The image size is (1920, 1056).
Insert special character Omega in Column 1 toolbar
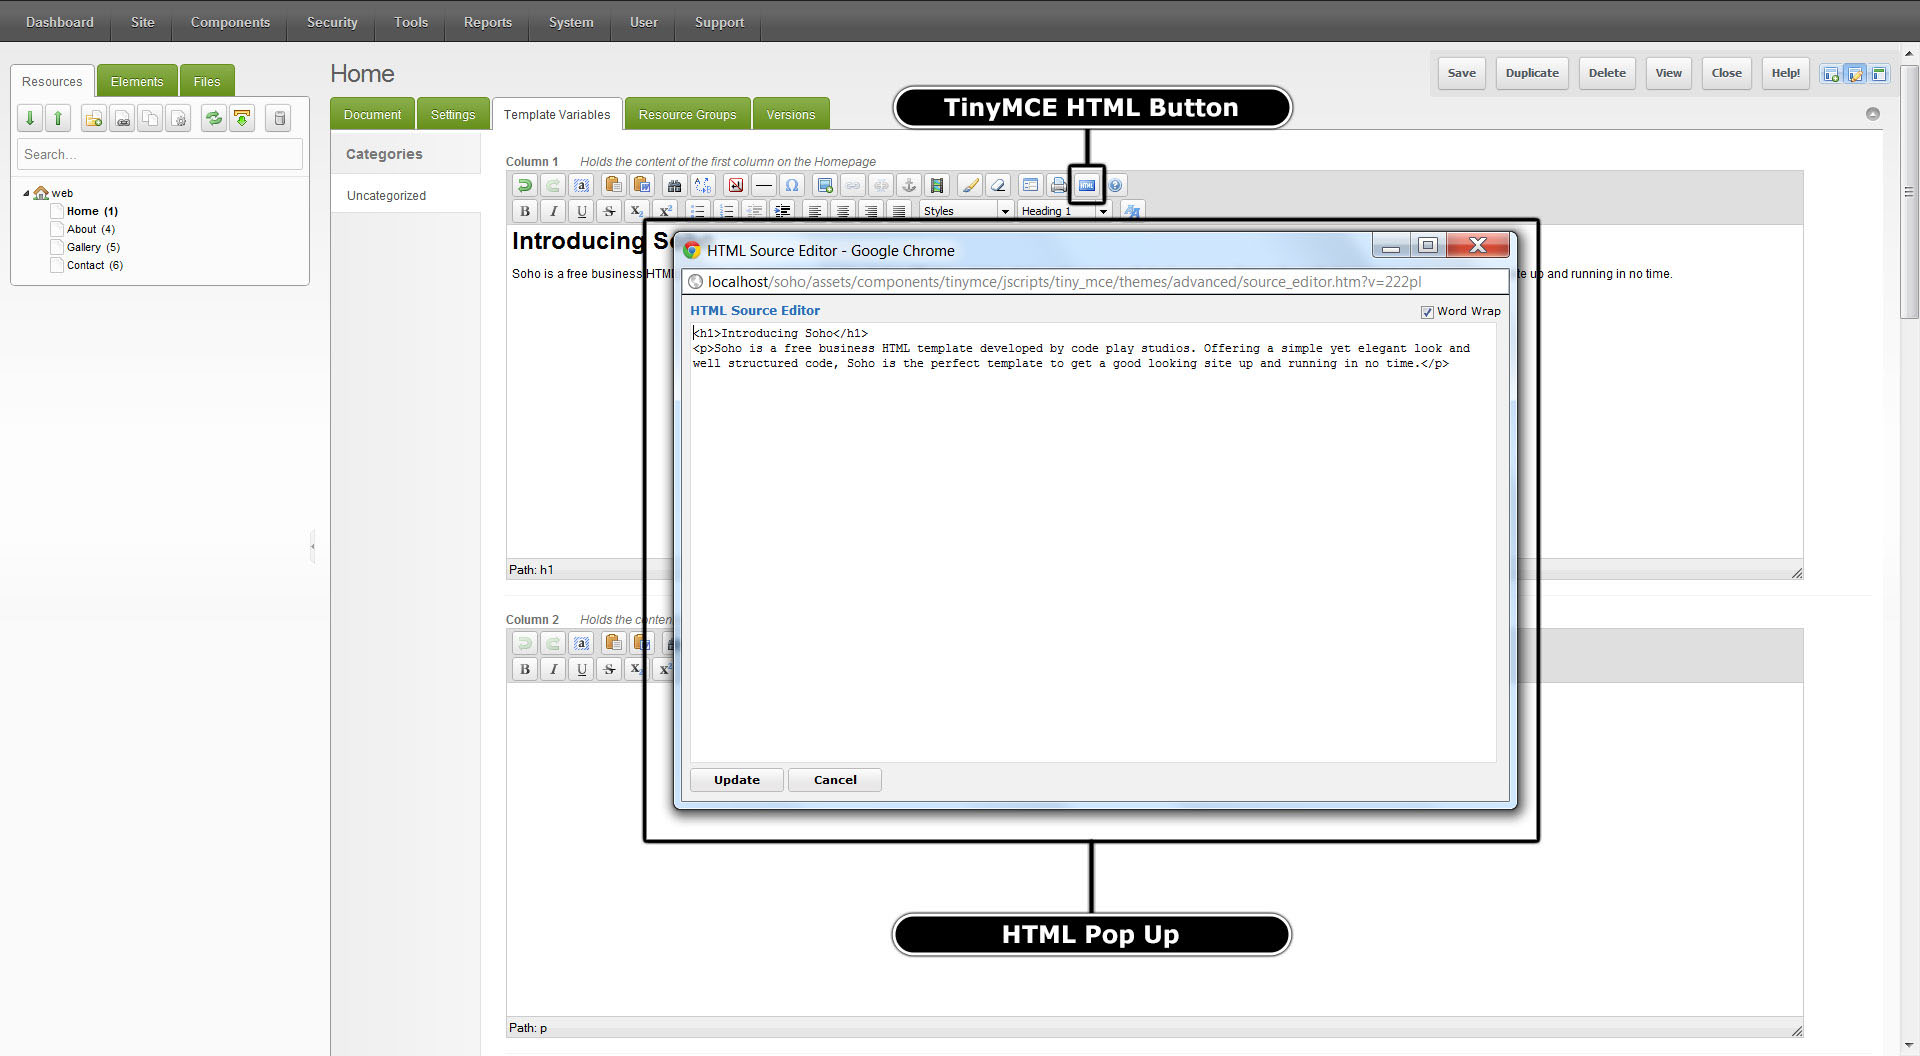[x=792, y=185]
